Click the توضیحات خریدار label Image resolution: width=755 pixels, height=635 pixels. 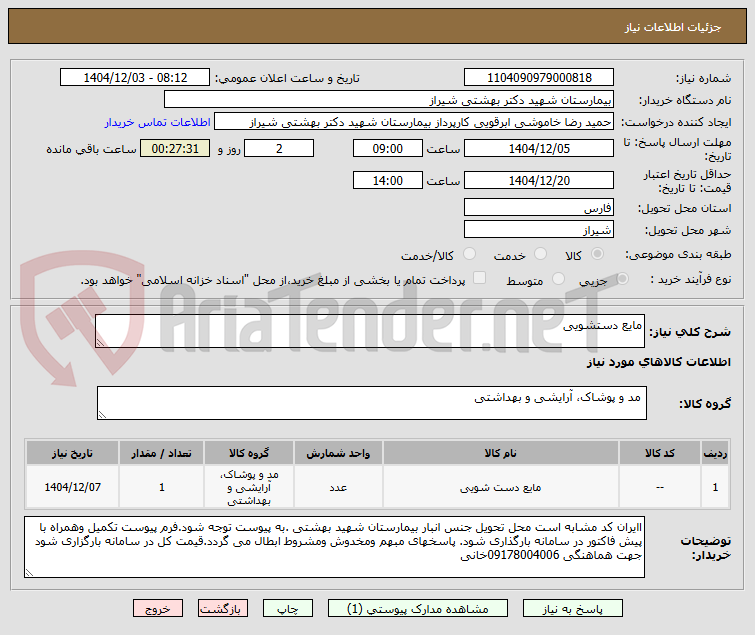705,548
